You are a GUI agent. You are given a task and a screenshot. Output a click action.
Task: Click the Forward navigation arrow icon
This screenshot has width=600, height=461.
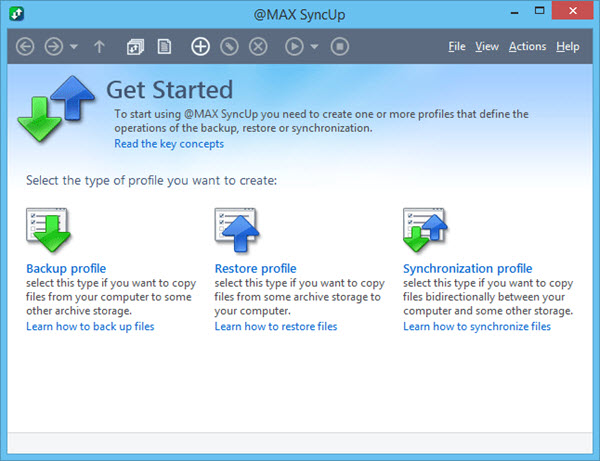54,47
